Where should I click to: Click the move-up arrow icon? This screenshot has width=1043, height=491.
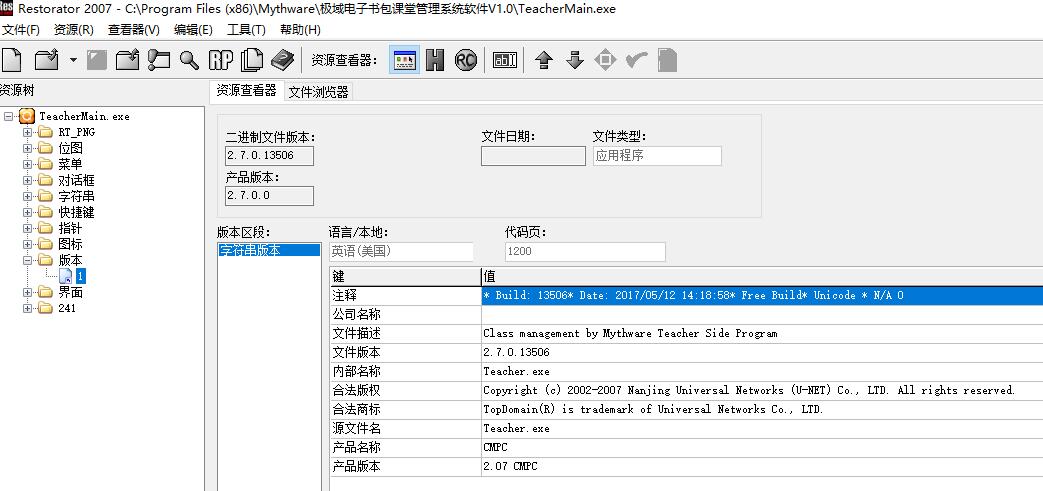(x=544, y=60)
